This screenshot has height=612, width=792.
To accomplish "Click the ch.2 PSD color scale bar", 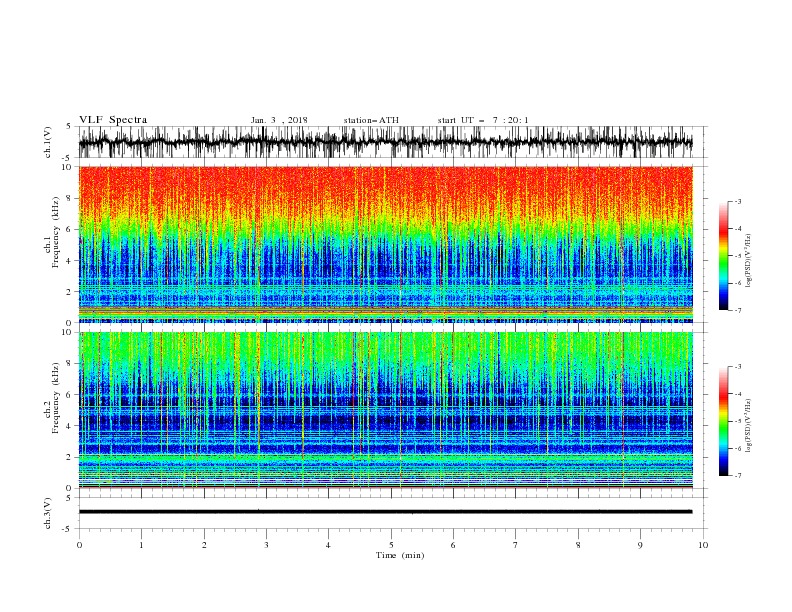I will [723, 421].
